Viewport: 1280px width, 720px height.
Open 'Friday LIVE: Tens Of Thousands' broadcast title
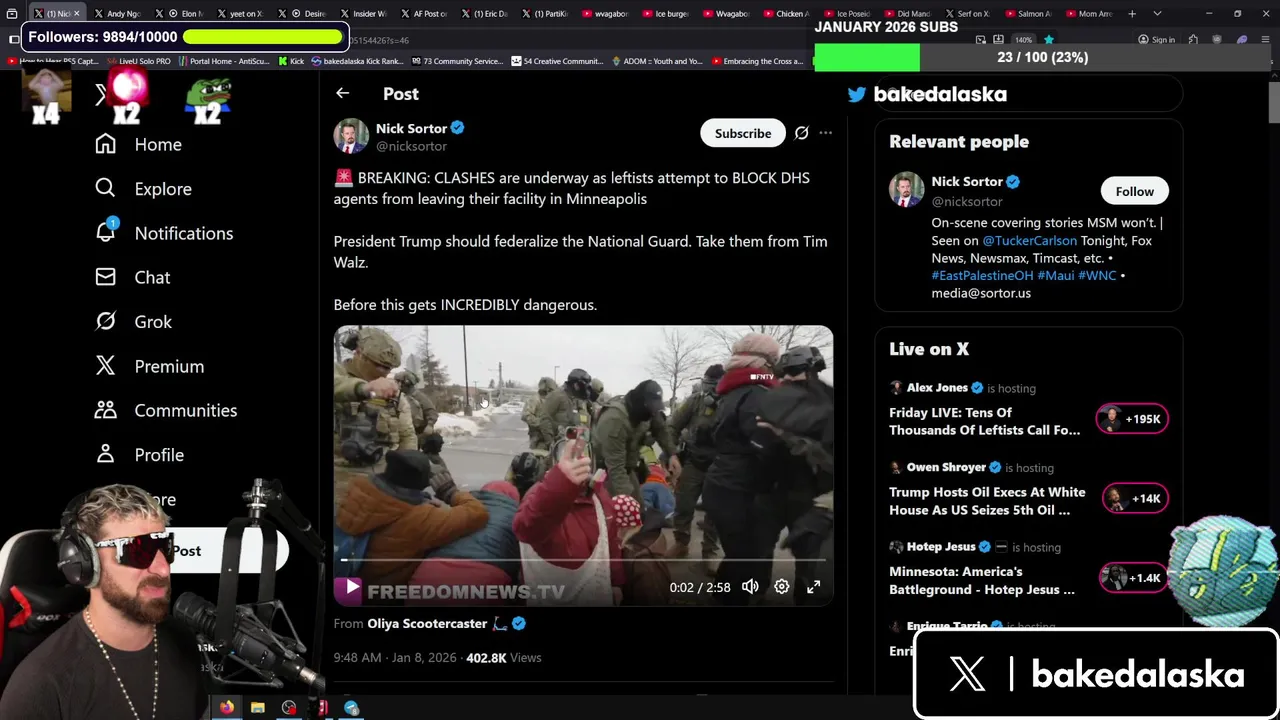985,421
